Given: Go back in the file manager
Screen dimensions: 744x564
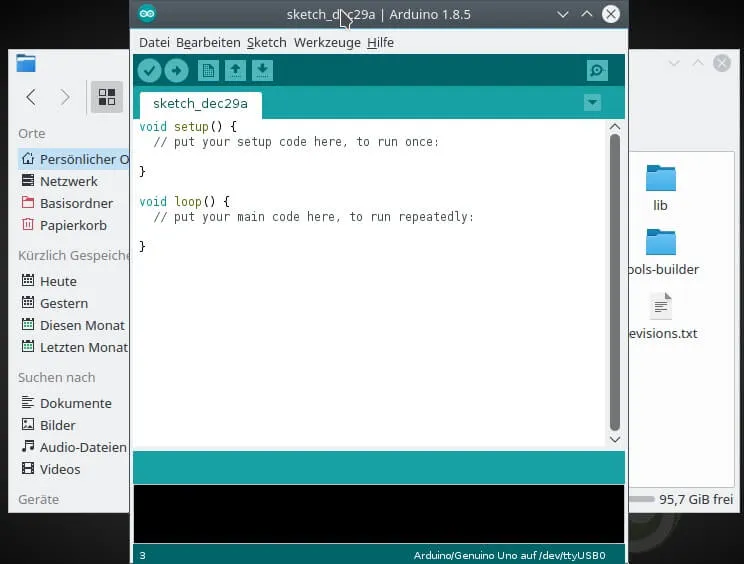Looking at the screenshot, I should click(x=31, y=97).
